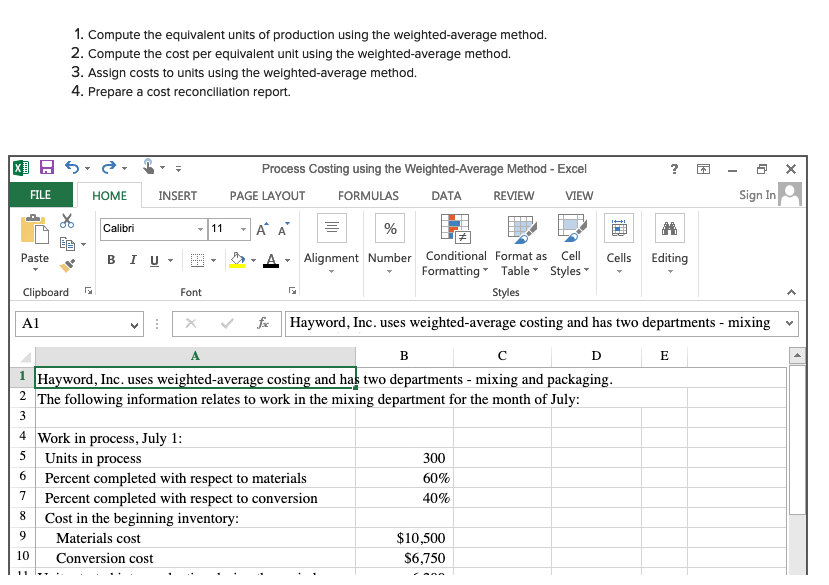This screenshot has width=829, height=585.
Task: Open the Cells group
Action: 619,243
